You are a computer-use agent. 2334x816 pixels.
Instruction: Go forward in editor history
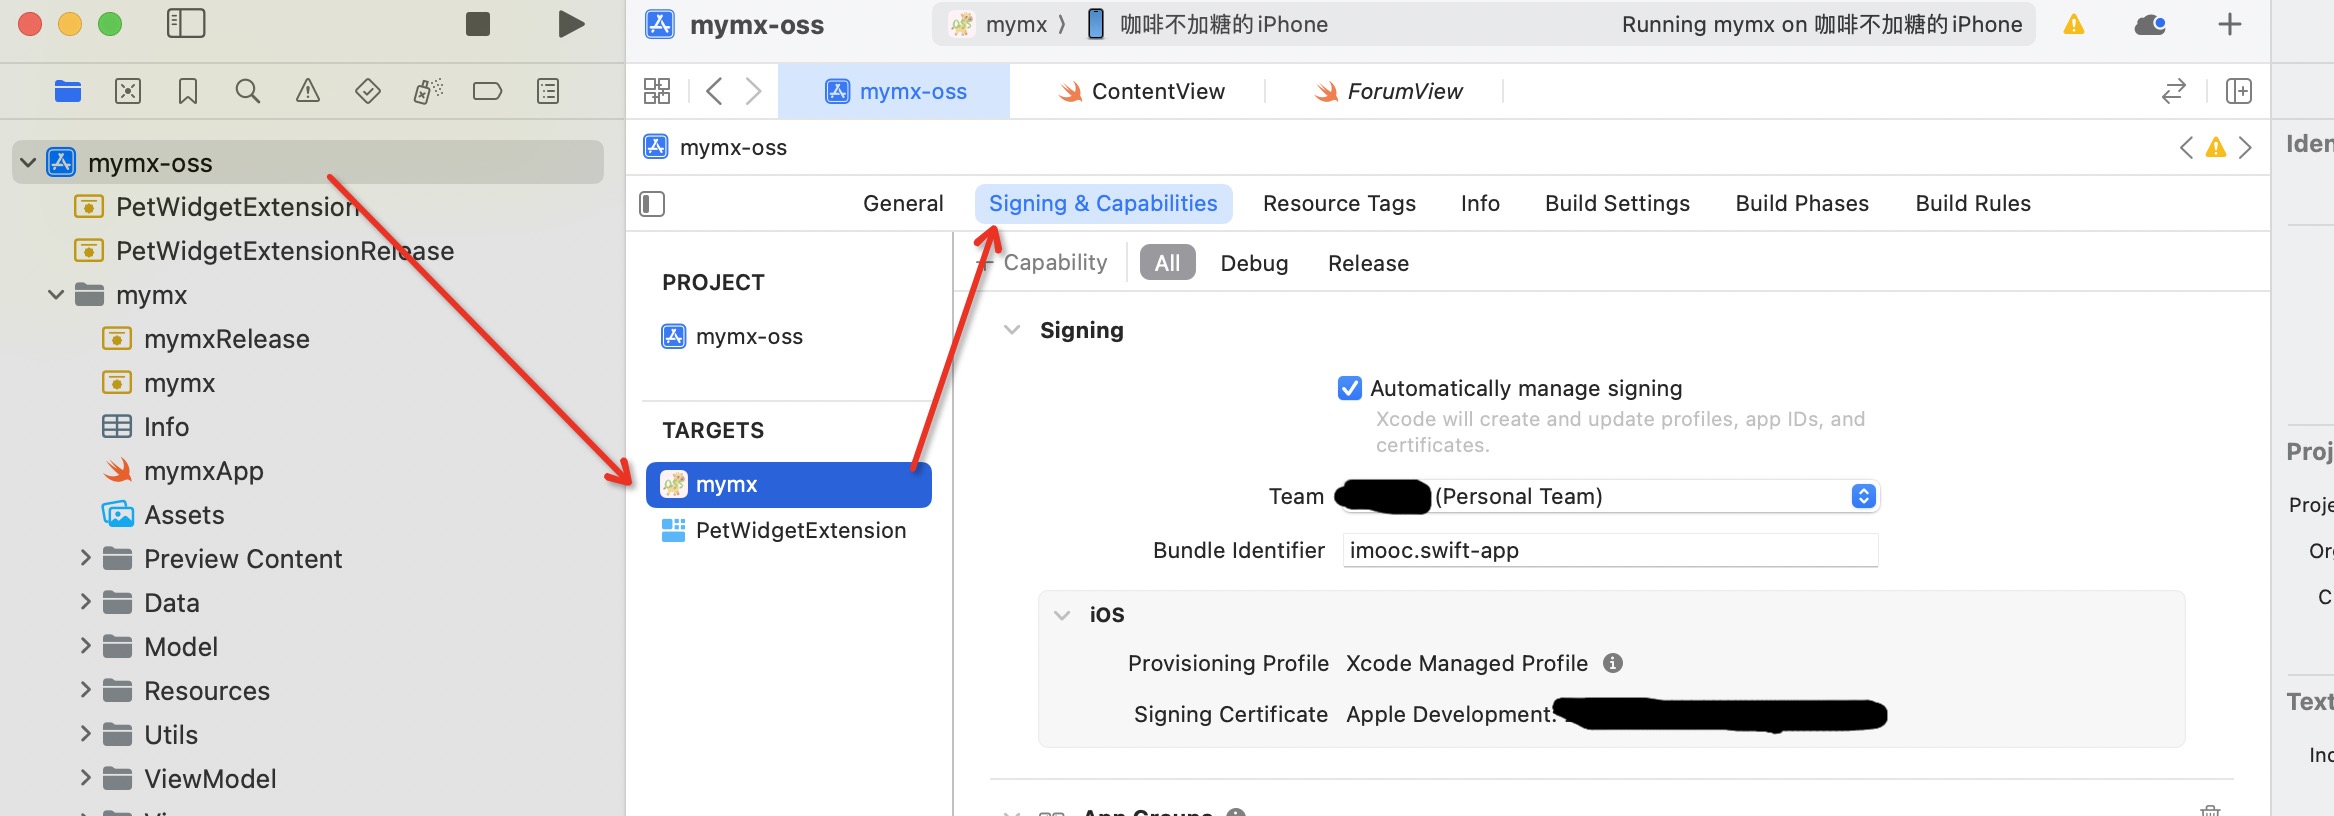coord(753,91)
